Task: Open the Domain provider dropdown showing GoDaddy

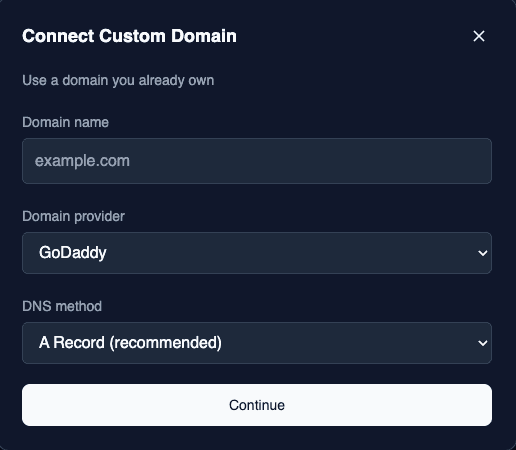Action: (257, 253)
